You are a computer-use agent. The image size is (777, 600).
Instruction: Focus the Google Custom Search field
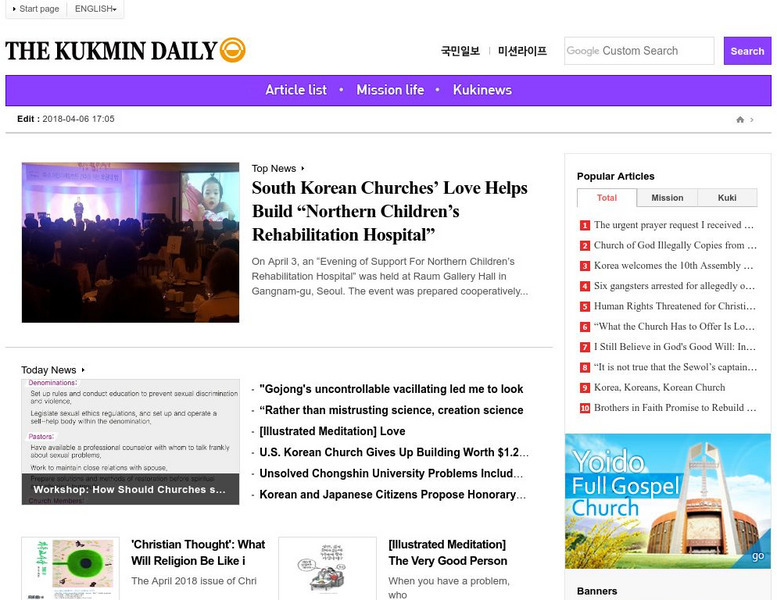click(x=639, y=51)
